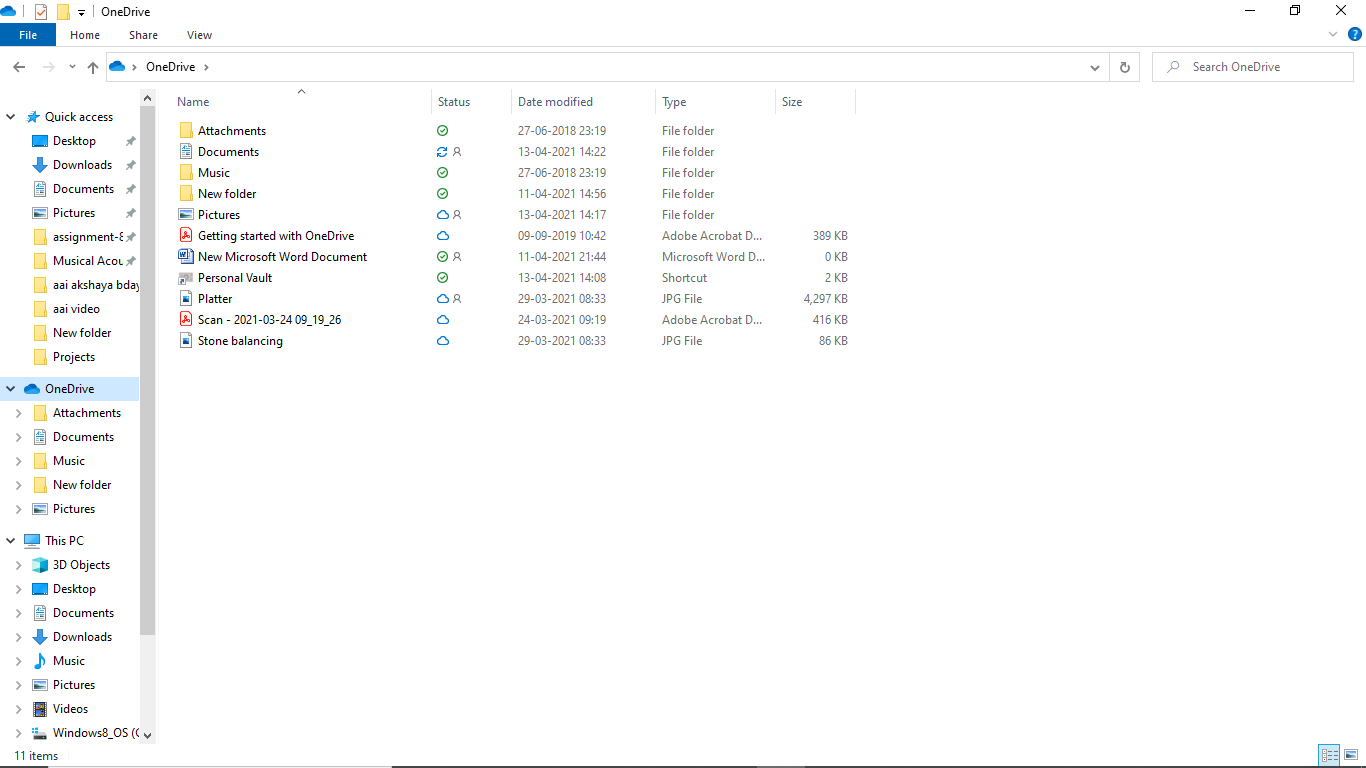Open the Share ribbon tab
The image size is (1366, 768).
click(x=143, y=35)
